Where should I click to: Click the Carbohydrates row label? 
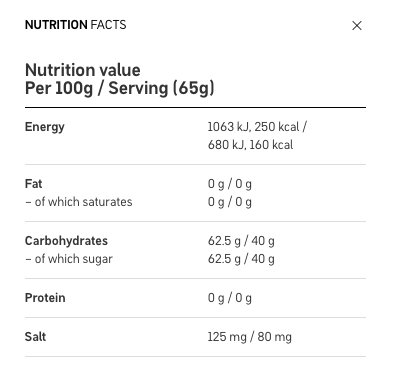[66, 241]
